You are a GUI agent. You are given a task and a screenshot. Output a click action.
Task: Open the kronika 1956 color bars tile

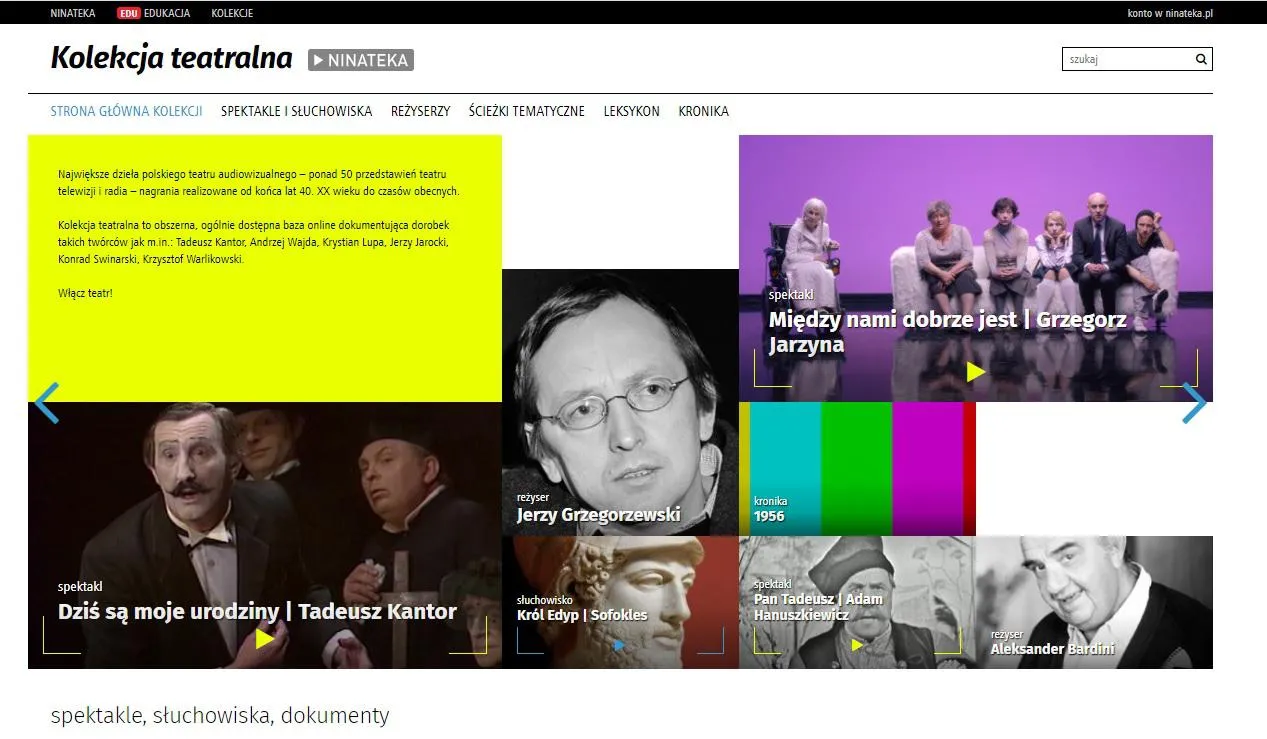point(857,469)
